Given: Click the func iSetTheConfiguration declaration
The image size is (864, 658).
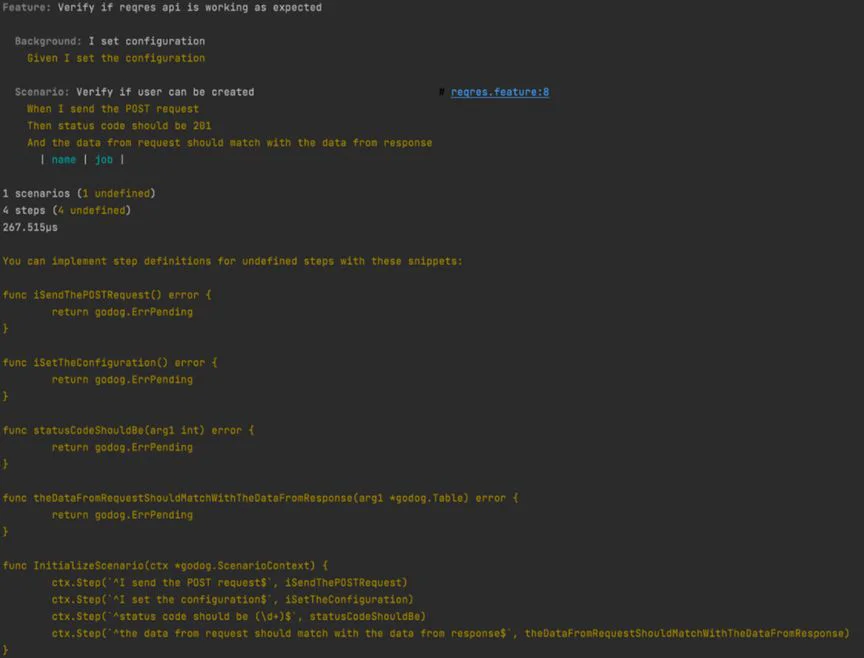Looking at the screenshot, I should pos(110,363).
